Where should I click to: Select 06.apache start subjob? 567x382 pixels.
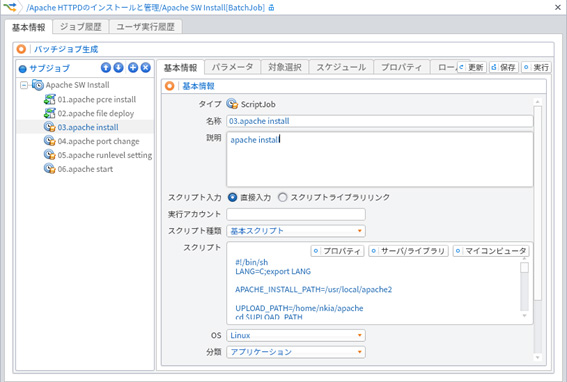coord(85,169)
